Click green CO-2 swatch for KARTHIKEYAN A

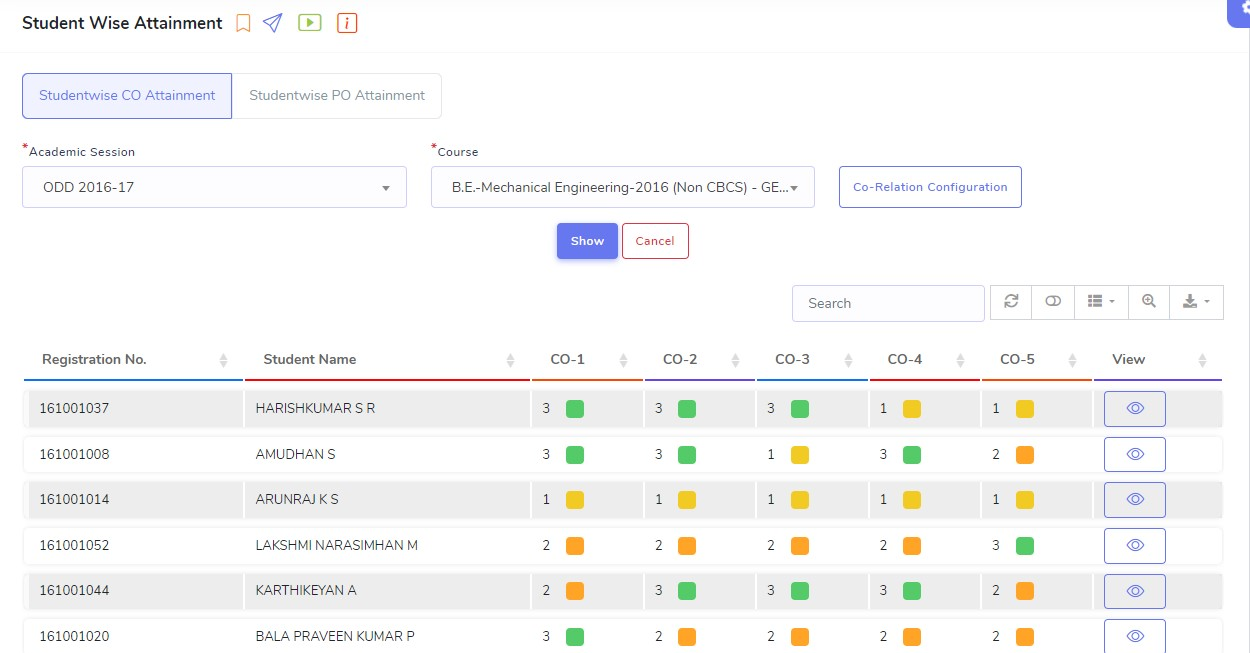(x=687, y=591)
